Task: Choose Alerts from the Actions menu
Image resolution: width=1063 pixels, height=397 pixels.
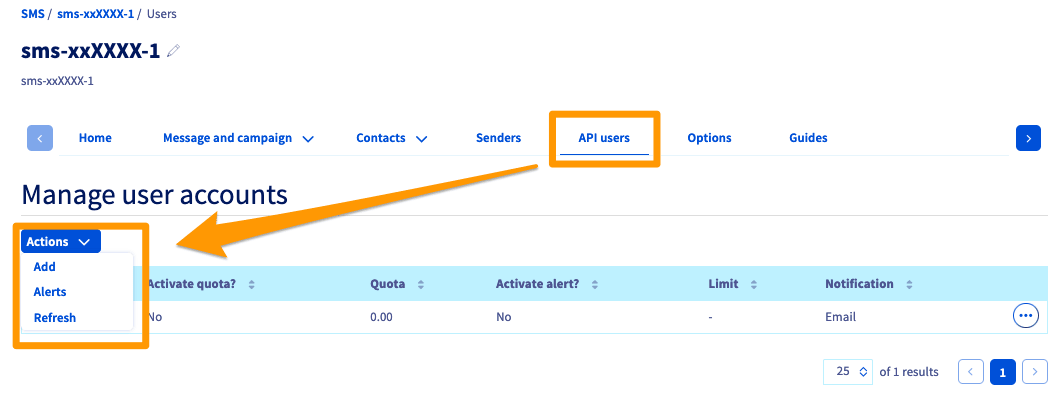Action: pos(50,292)
